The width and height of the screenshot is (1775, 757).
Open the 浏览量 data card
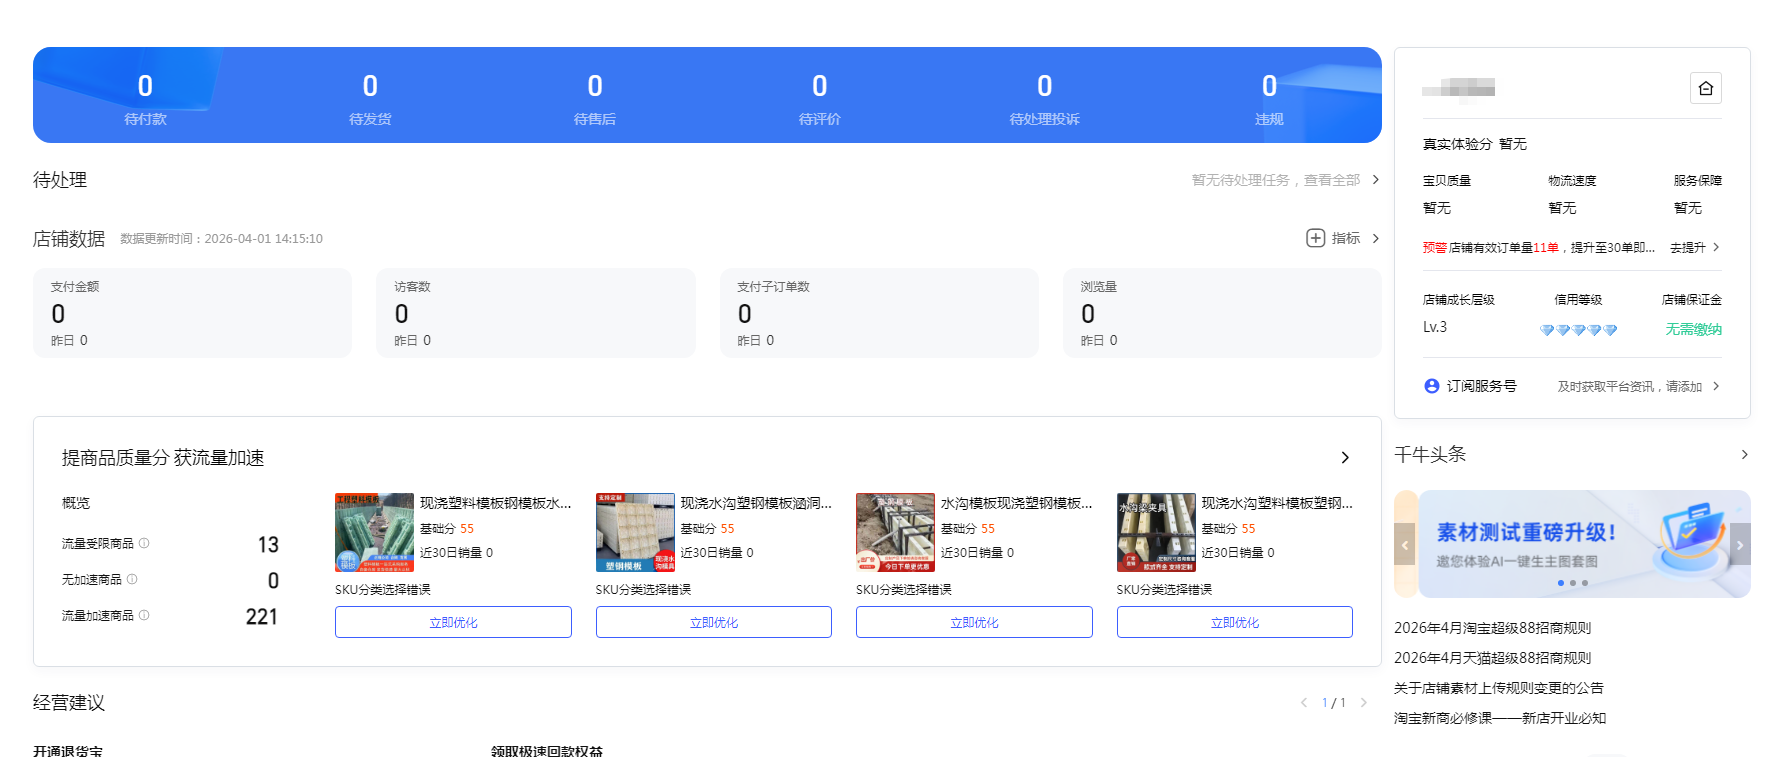pos(1222,313)
